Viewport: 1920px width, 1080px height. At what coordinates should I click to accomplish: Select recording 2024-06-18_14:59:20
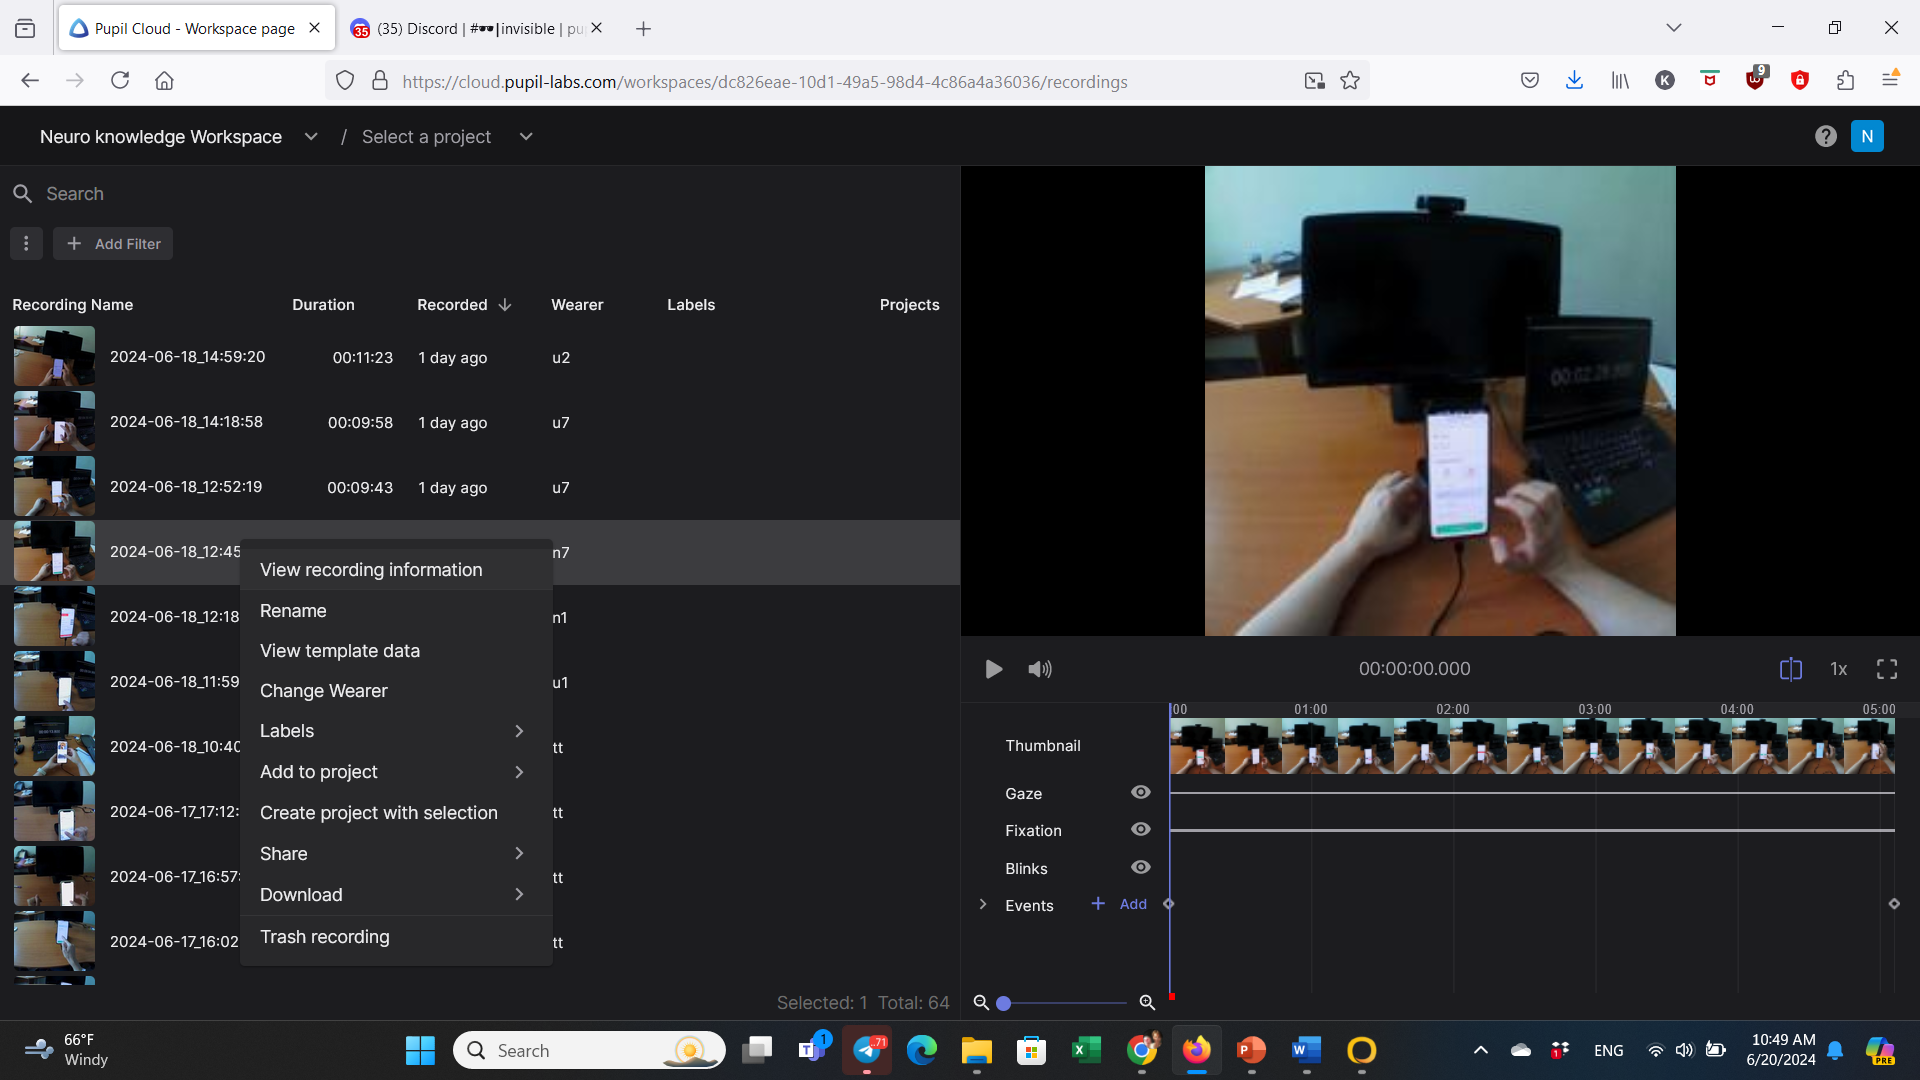pos(480,357)
